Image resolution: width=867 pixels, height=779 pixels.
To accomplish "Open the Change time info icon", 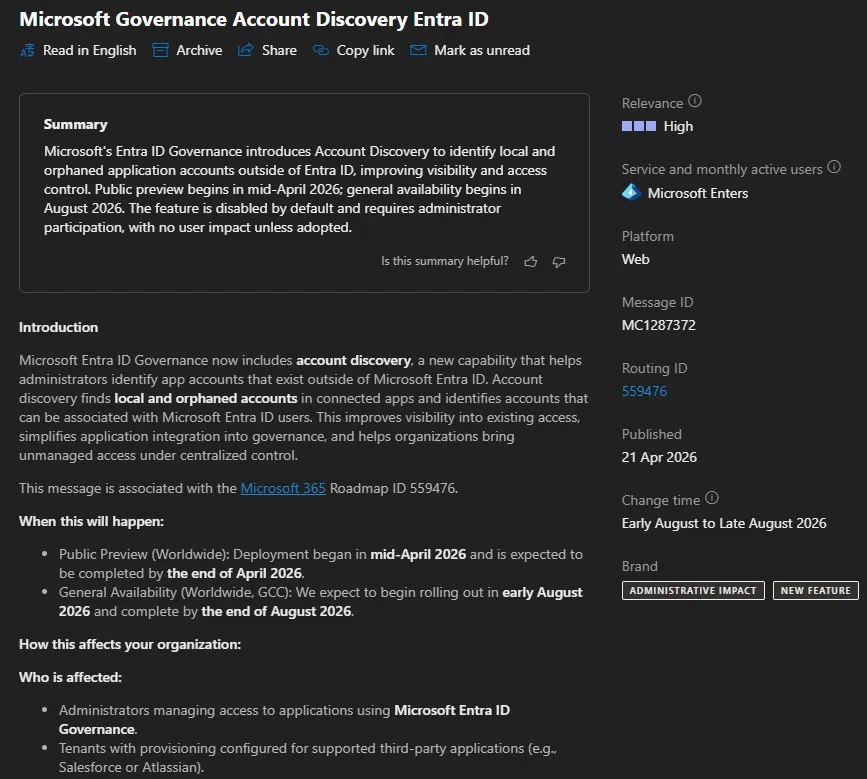I will point(712,498).
